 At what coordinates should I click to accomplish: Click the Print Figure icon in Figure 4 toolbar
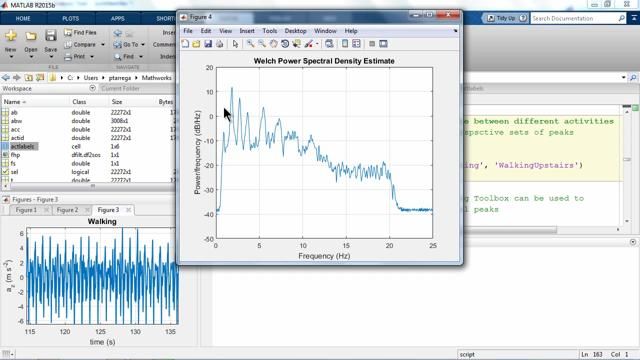220,44
